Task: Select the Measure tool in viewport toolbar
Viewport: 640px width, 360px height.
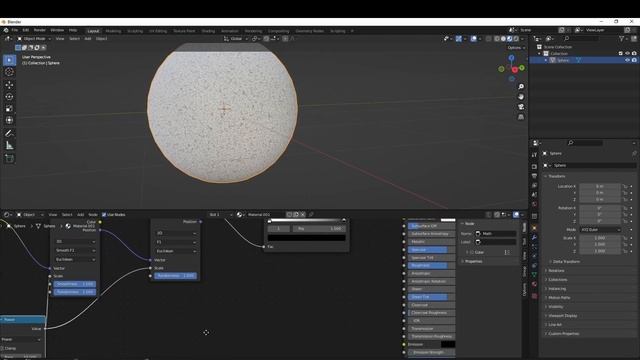Action: tap(9, 146)
